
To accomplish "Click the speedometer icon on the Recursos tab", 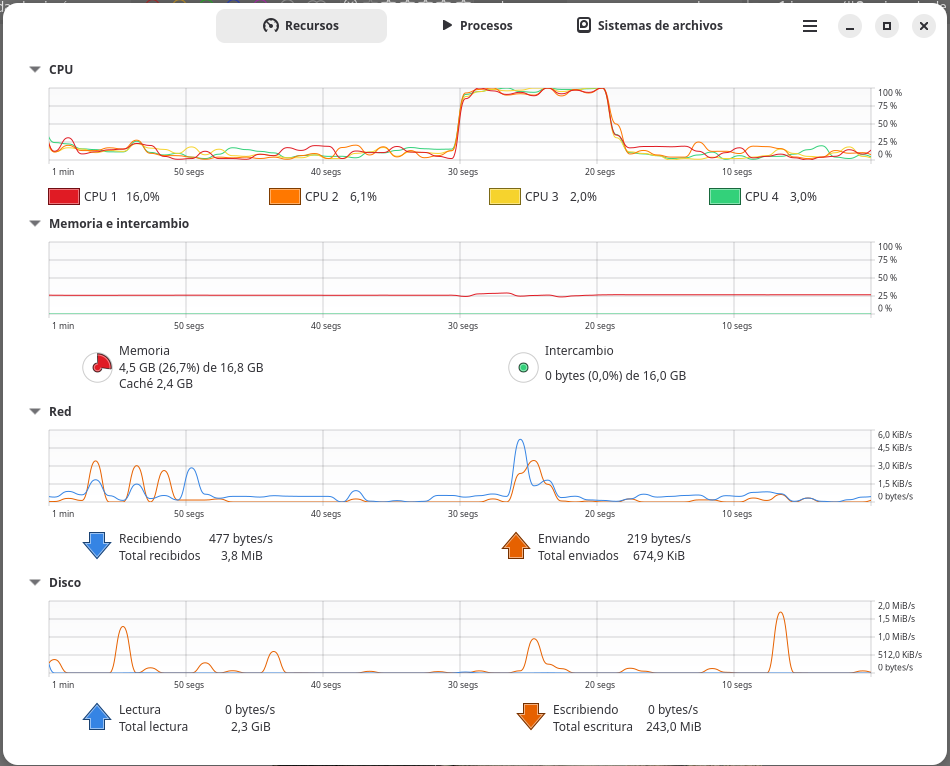I will 271,25.
